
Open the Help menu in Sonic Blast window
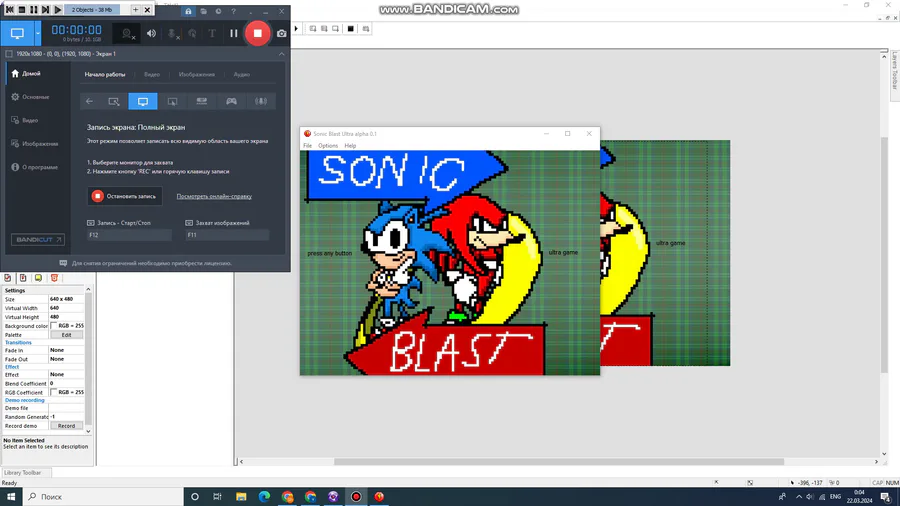pos(350,146)
